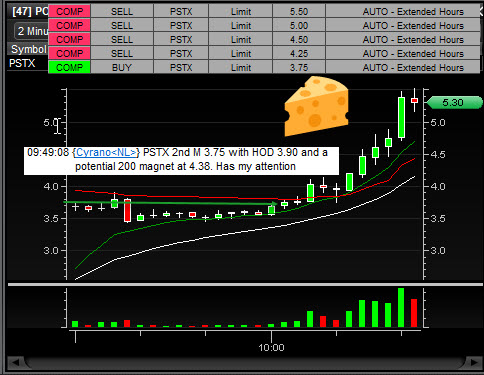484x375 pixels.
Task: Click the COMP status of the 5.50 sell order
Action: tap(69, 11)
